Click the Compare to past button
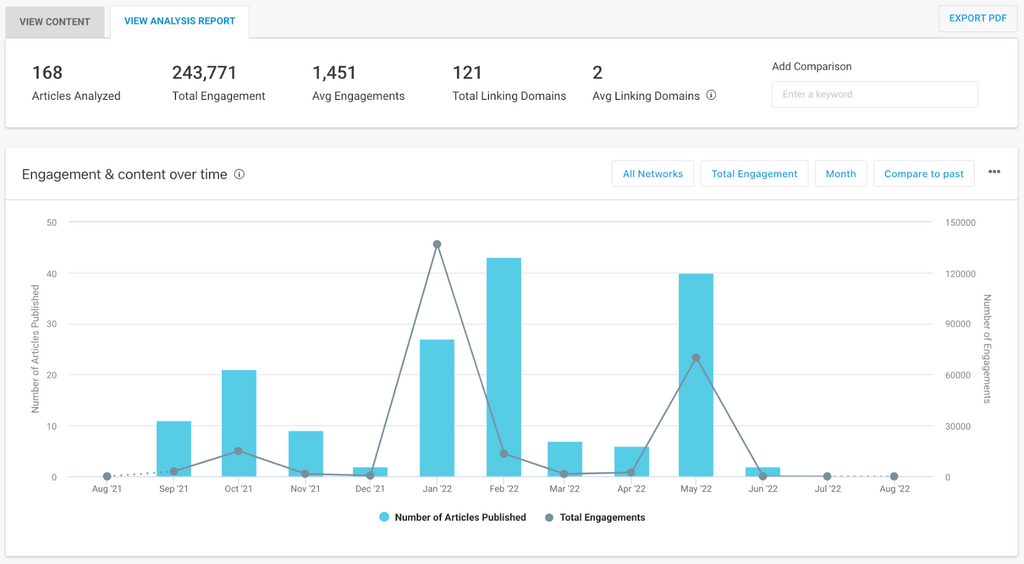Screen dimensions: 1024x564 coord(924,174)
